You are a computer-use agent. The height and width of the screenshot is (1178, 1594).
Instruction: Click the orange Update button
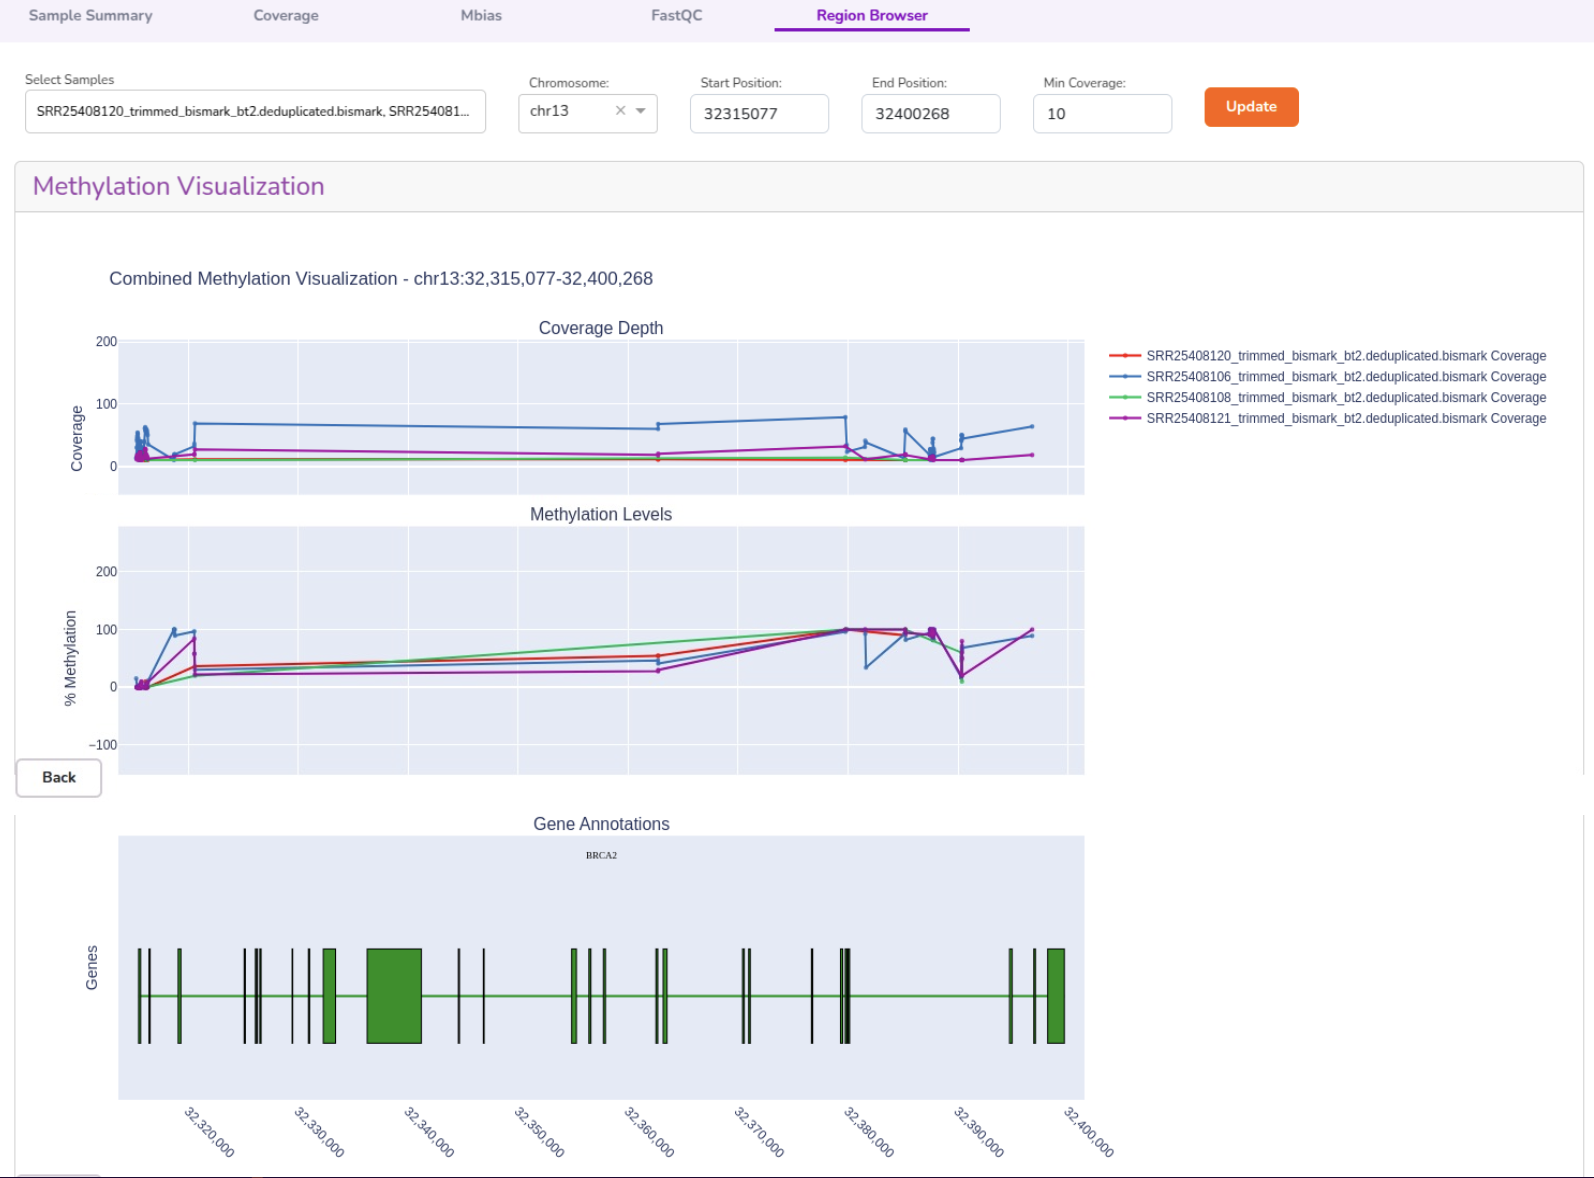pos(1251,107)
